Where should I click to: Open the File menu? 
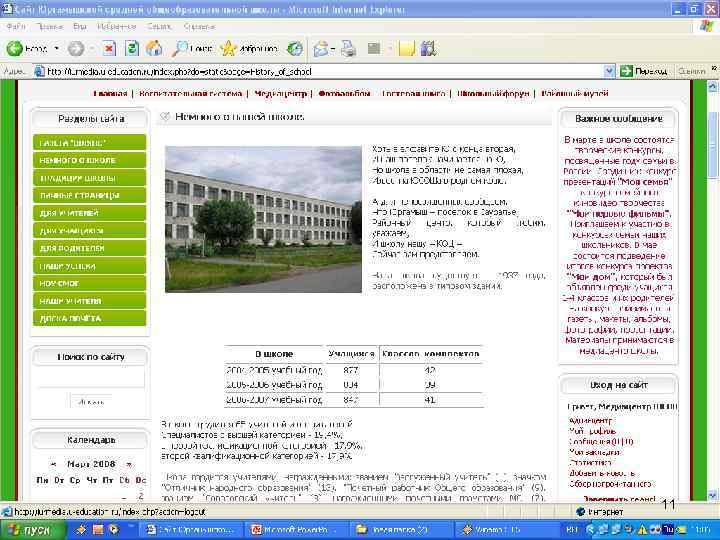pos(16,27)
